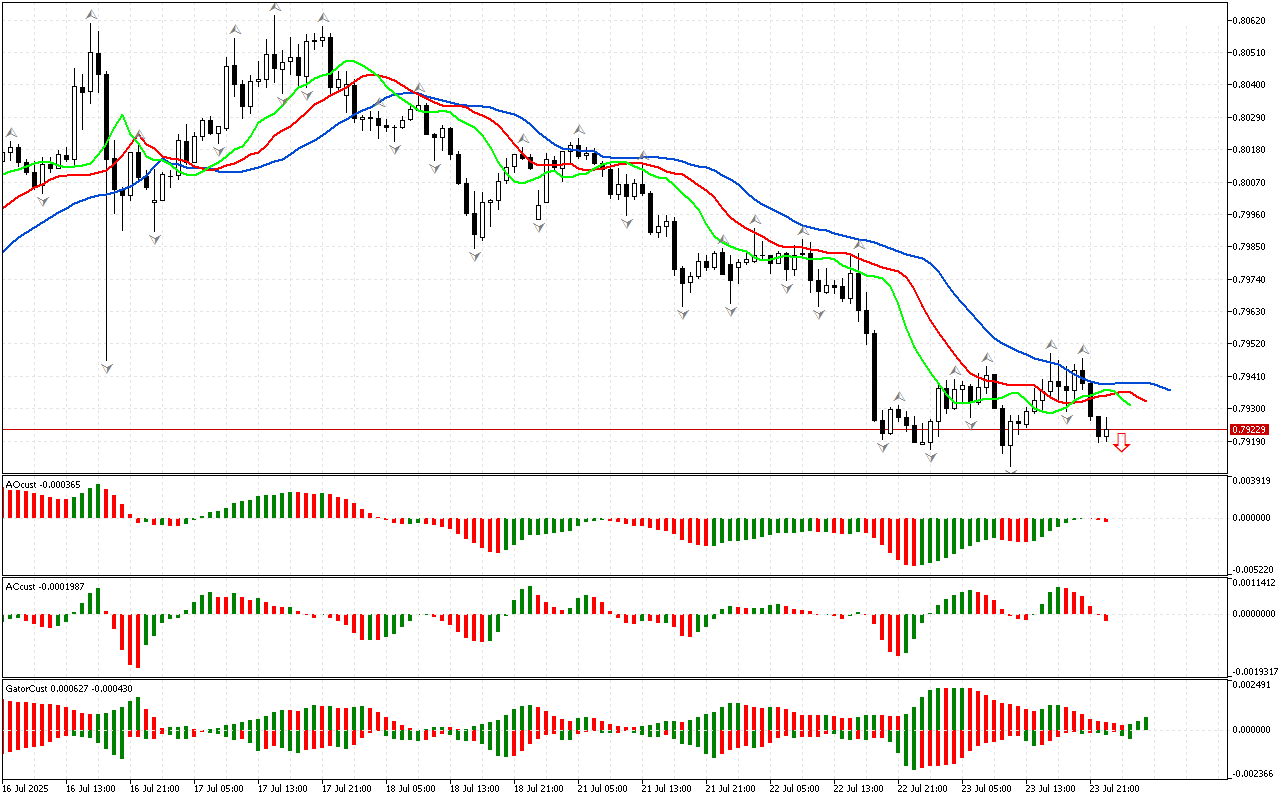This screenshot has width=1280, height=800.
Task: Click the red down arrow signal icon
Action: click(1121, 443)
